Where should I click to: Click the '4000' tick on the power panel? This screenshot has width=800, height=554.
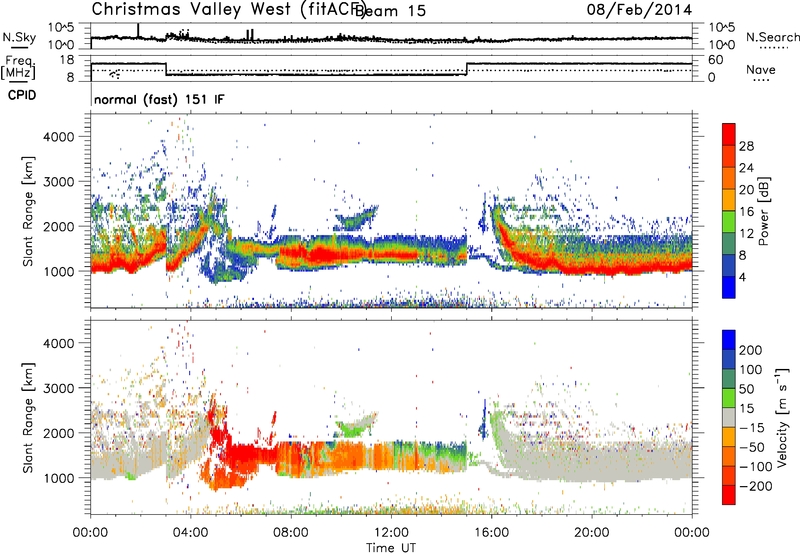point(58,137)
